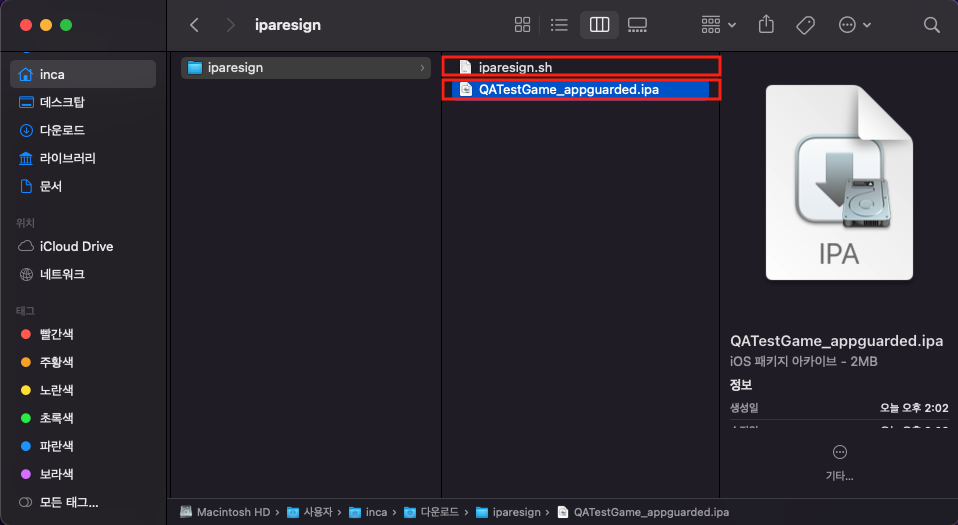Open the group-by dropdown menu
958x525 pixels.
point(719,25)
